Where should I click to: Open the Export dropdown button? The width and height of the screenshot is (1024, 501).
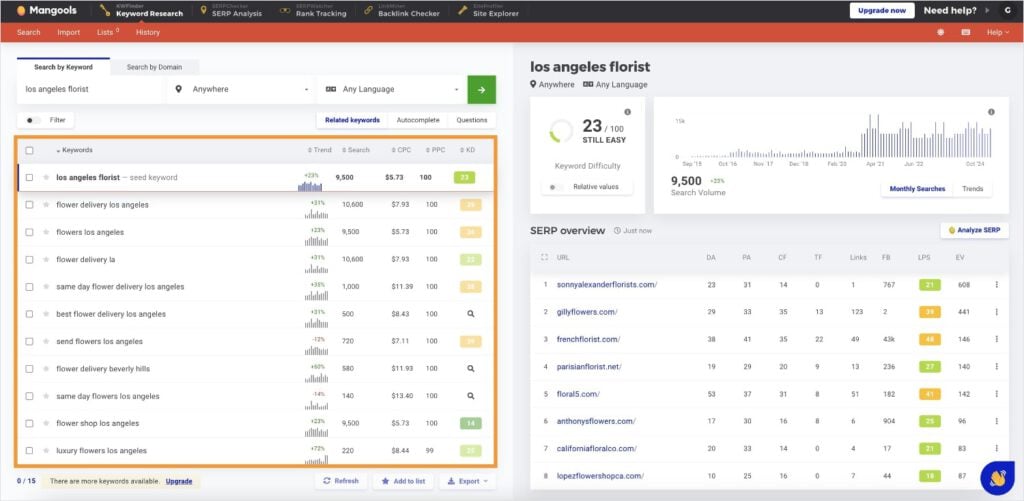point(468,481)
